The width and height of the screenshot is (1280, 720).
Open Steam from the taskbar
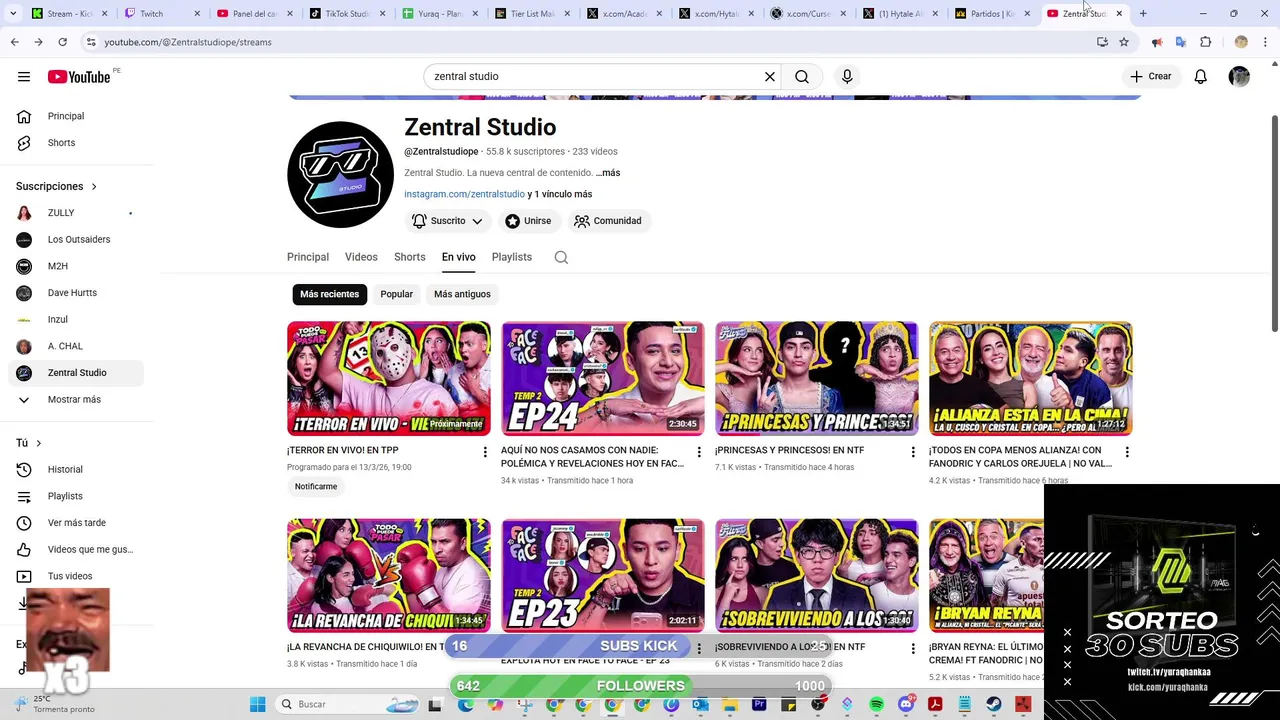(x=994, y=704)
